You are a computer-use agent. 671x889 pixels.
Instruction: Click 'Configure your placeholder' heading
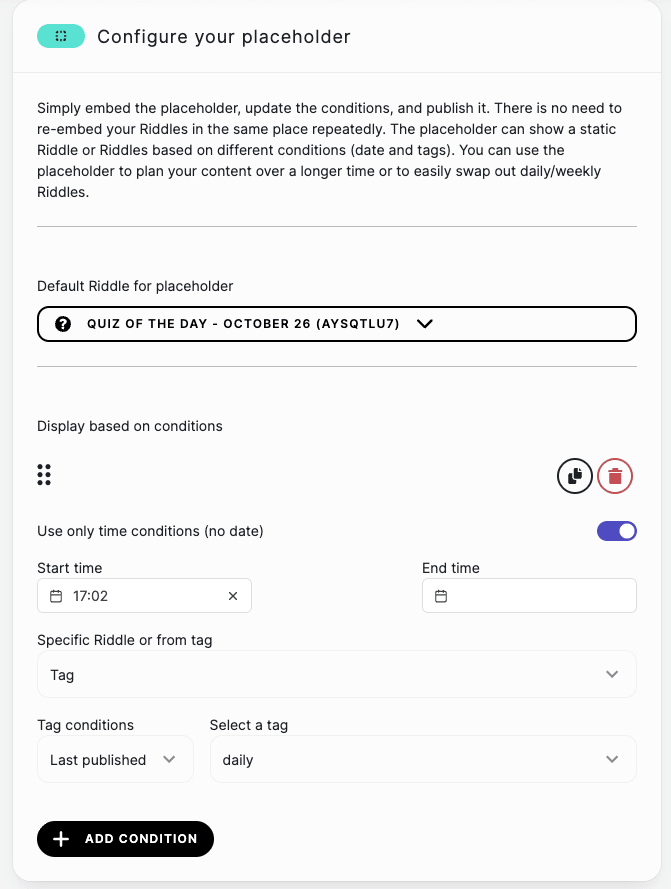[223, 36]
